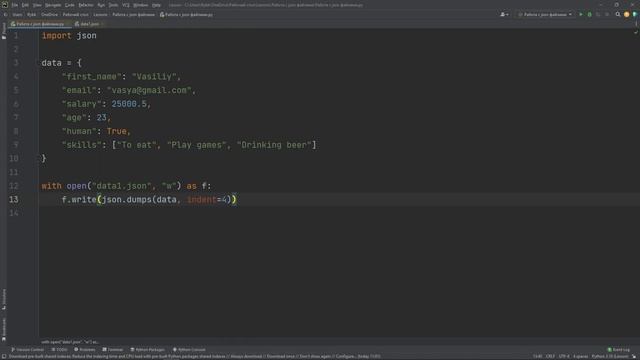This screenshot has height=360, width=640.
Task: Open the Bookmarks tool window sidebar
Action: tap(4, 329)
